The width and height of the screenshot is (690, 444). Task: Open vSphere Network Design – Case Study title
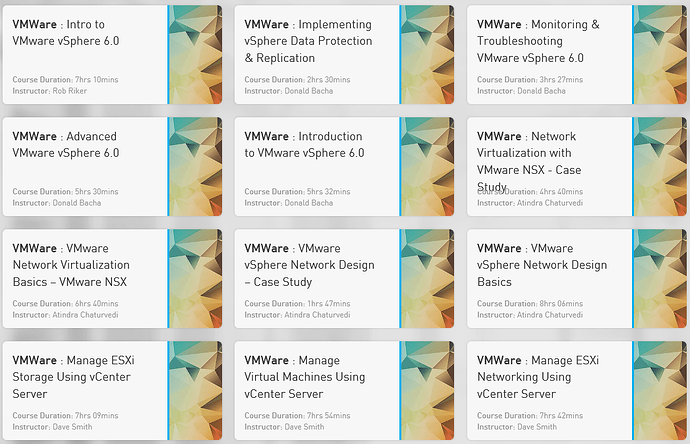coord(310,265)
